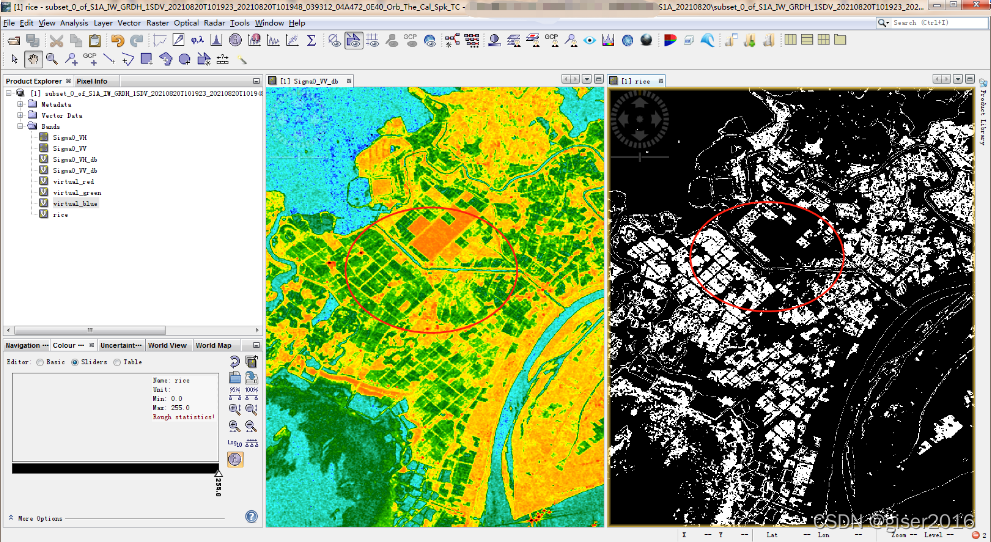The image size is (991, 542).
Task: Select the Draw Polyline tool
Action: pyautogui.click(x=128, y=59)
